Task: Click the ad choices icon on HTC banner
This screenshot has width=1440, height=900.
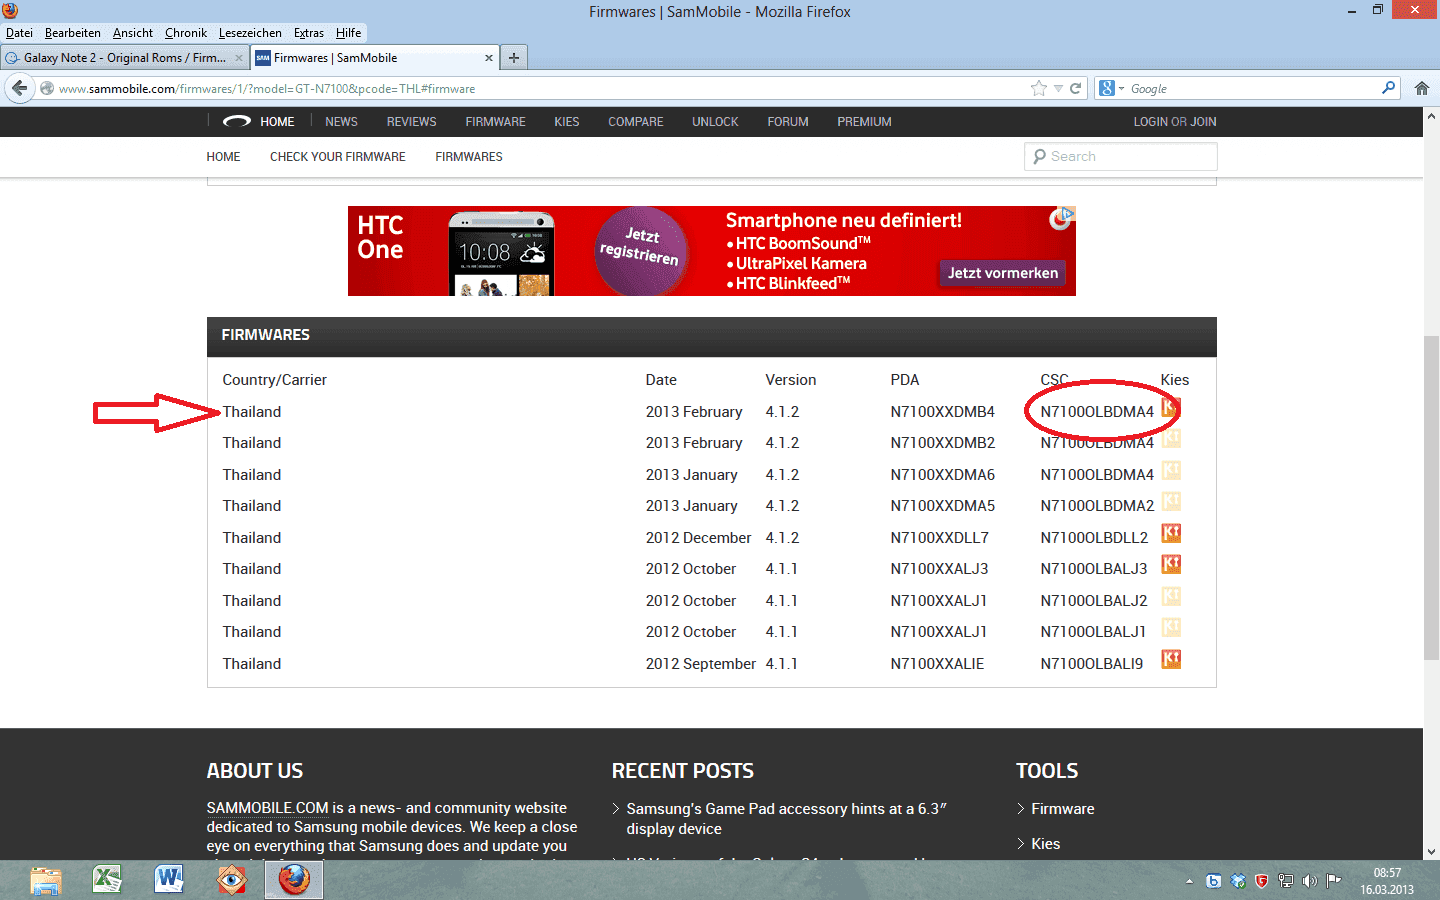Action: [1068, 213]
